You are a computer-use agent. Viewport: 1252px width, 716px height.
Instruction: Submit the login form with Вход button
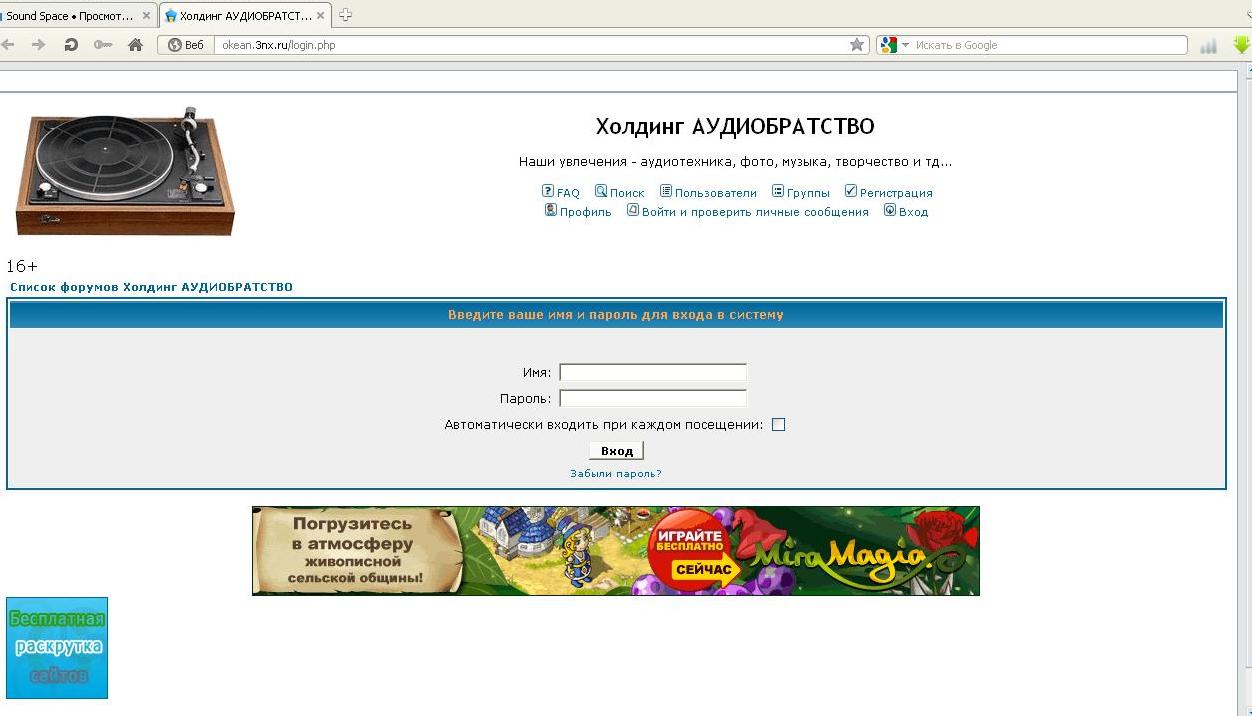617,451
